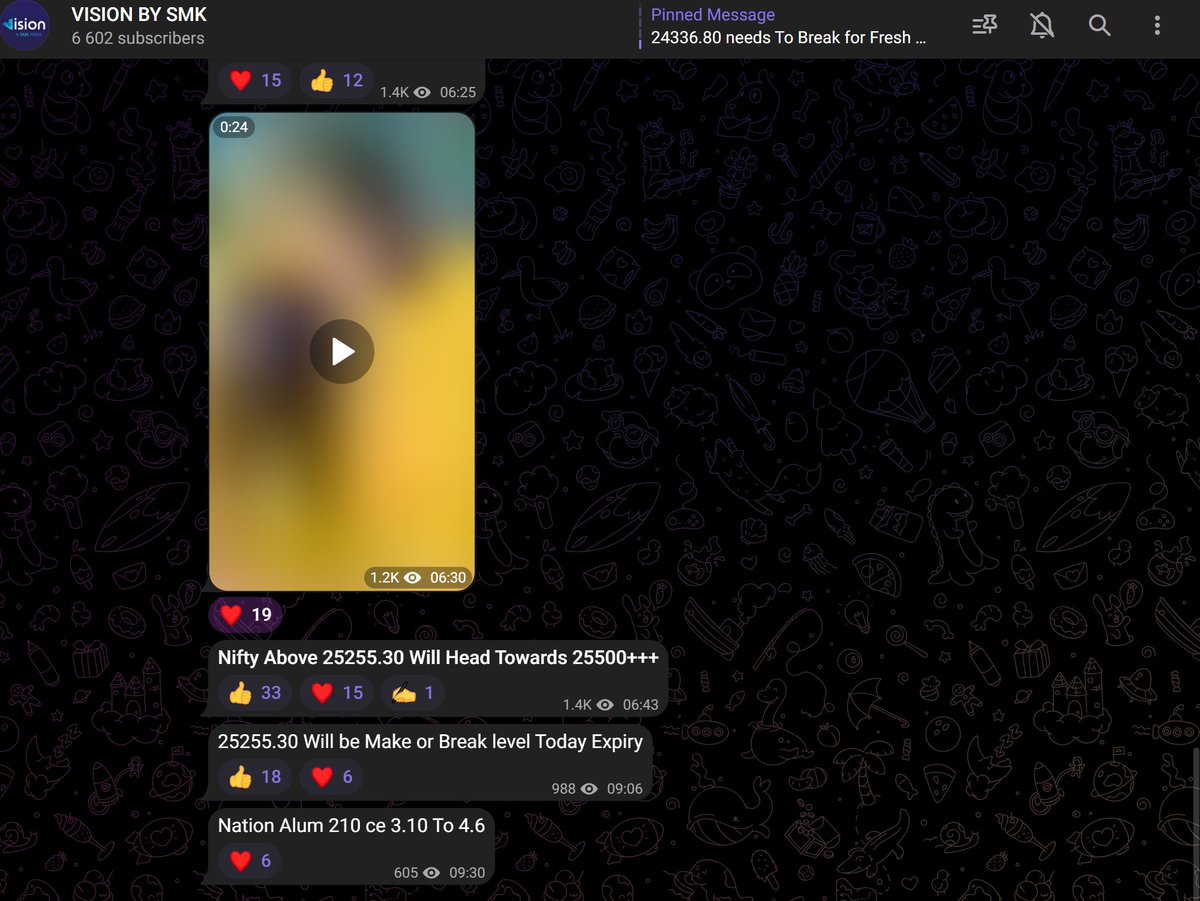1200x901 pixels.
Task: Open the three-dot more options menu
Action: point(1157,26)
